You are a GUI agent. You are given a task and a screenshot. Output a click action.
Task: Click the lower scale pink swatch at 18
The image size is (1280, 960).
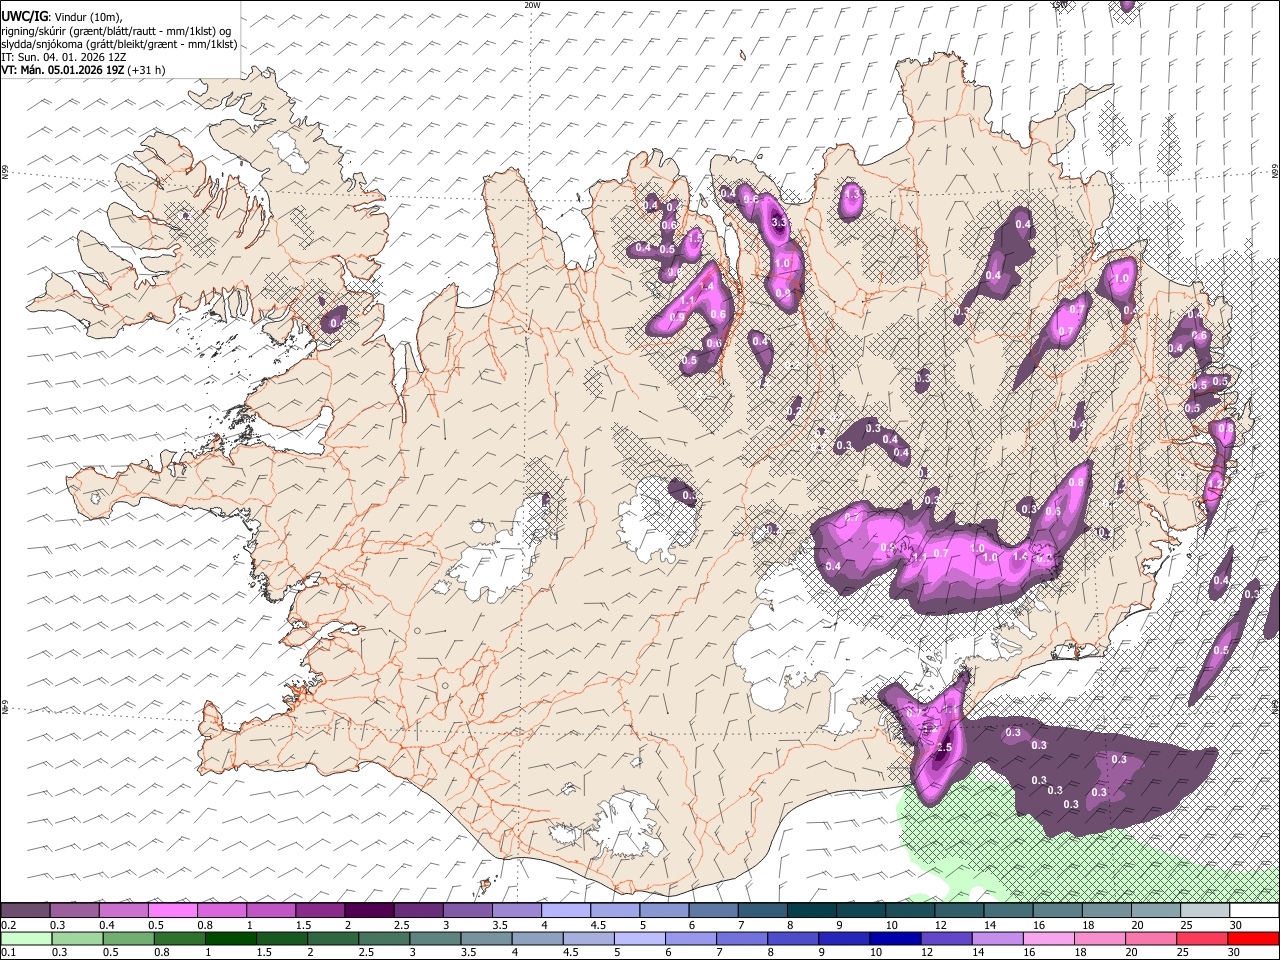pos(1099,939)
